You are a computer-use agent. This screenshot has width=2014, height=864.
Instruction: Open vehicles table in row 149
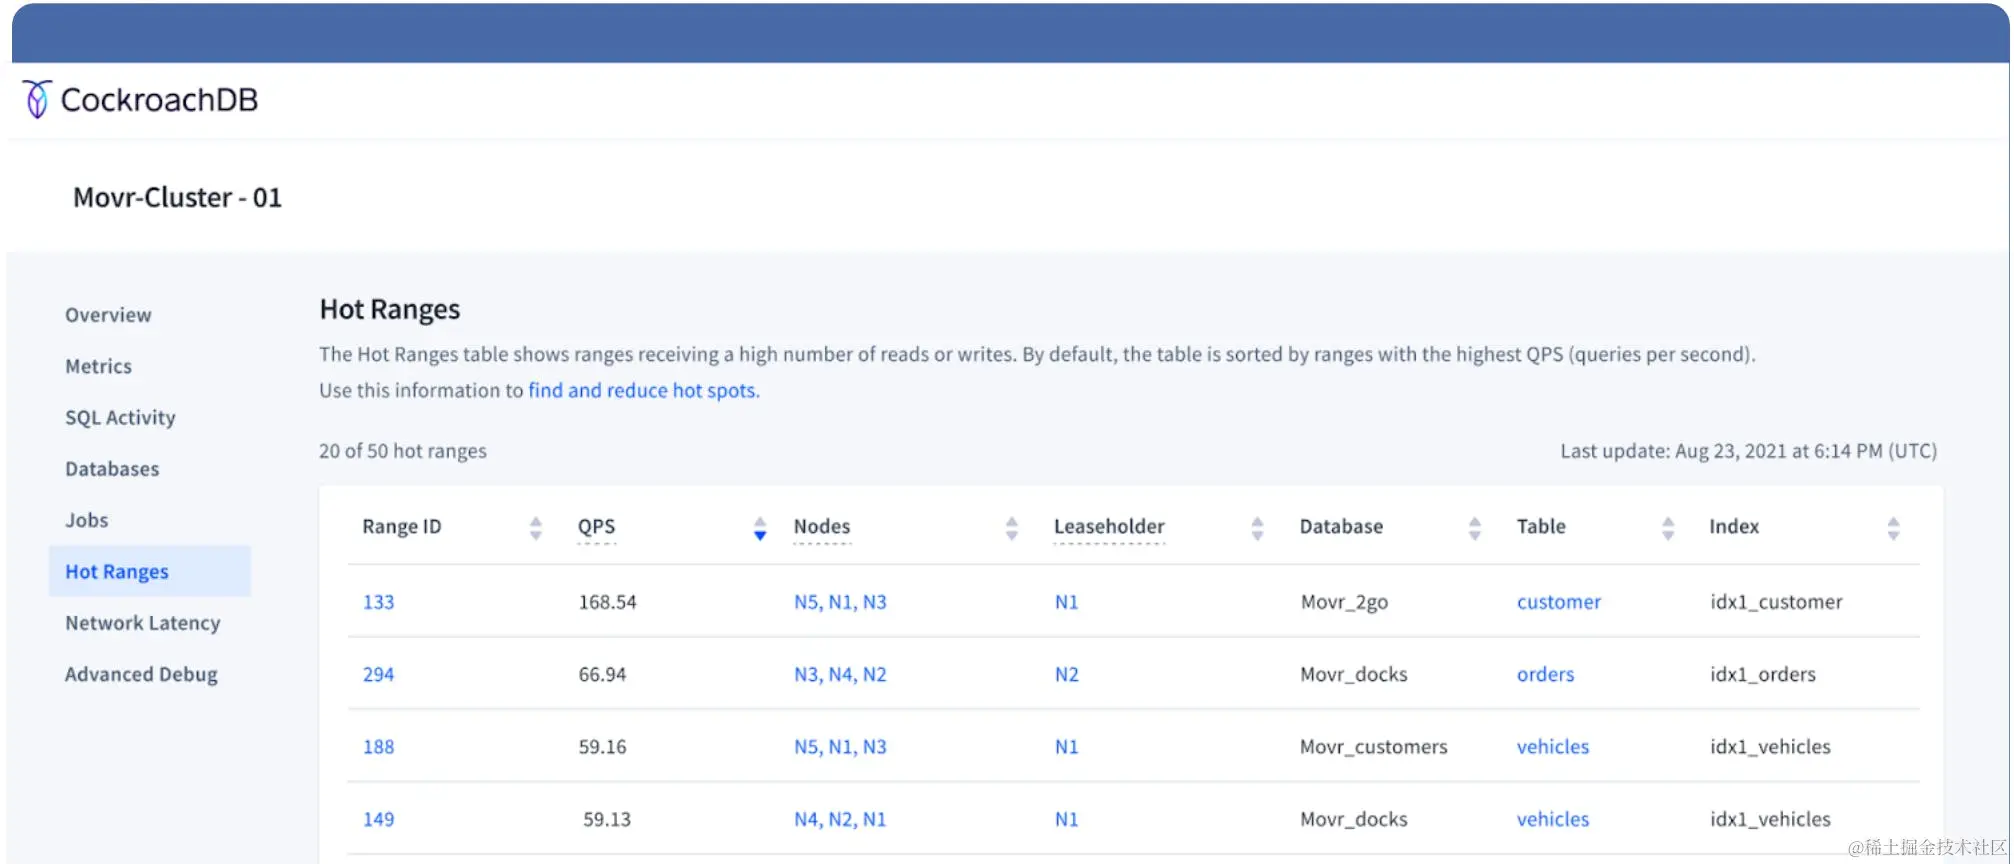(x=1553, y=819)
